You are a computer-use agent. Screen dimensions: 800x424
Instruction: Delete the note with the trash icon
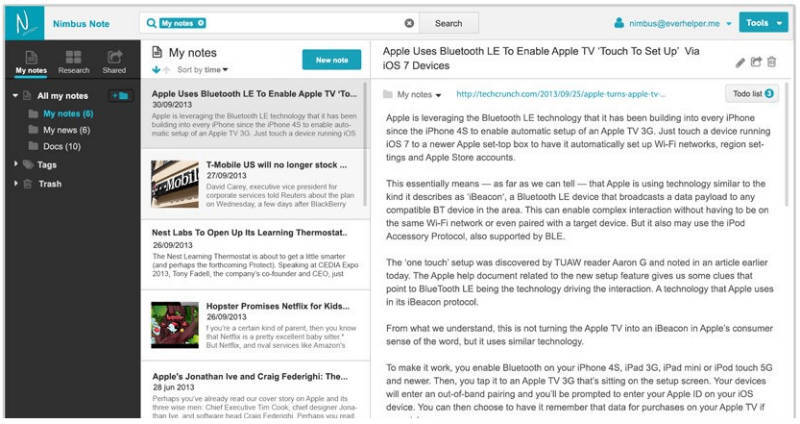pyautogui.click(x=771, y=62)
